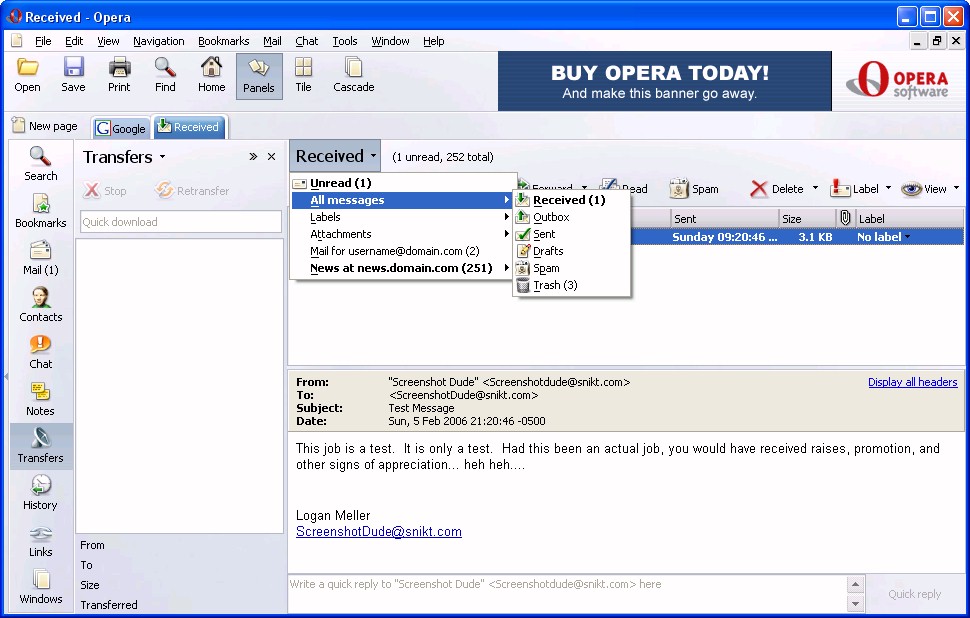Expand News at news.domain.com (251) submenu
Screen dimensions: 970x618
click(x=401, y=268)
